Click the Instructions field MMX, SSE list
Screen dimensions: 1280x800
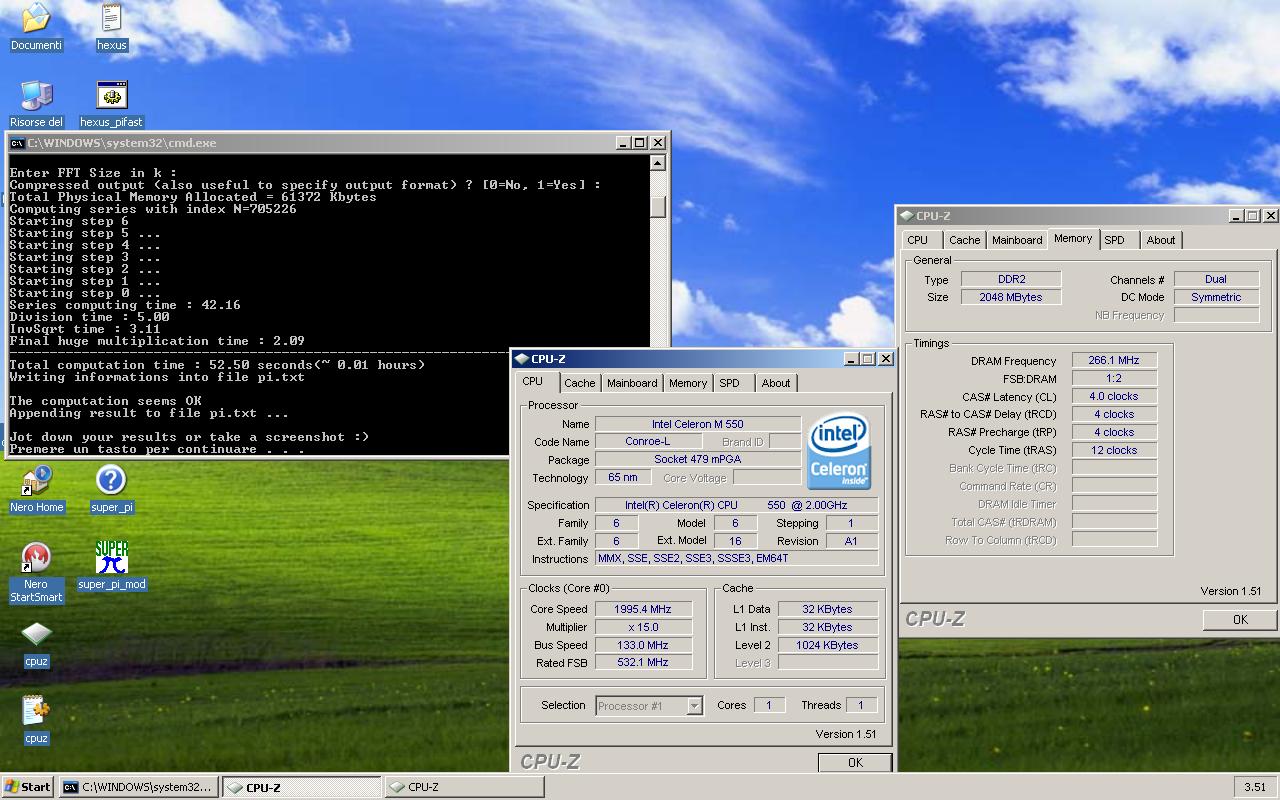click(737, 558)
